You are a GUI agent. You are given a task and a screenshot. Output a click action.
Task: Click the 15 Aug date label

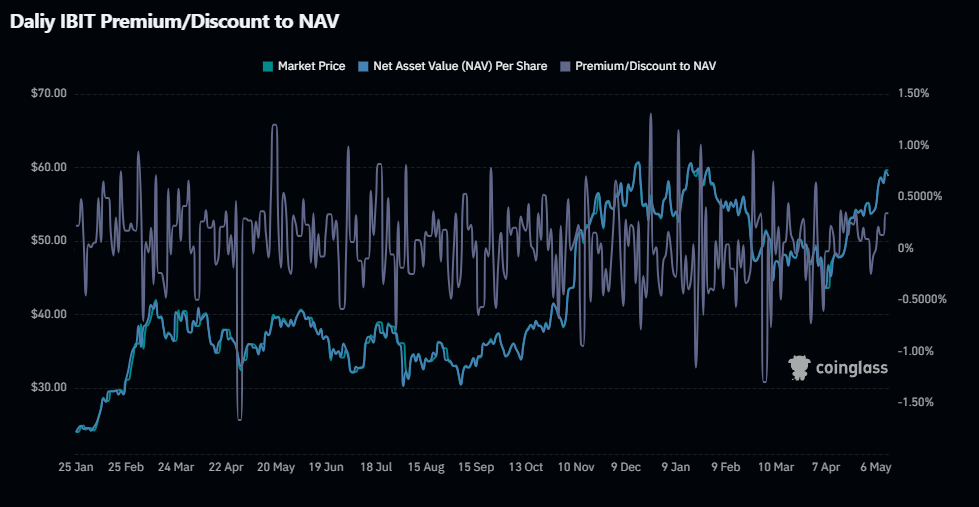tap(426, 467)
